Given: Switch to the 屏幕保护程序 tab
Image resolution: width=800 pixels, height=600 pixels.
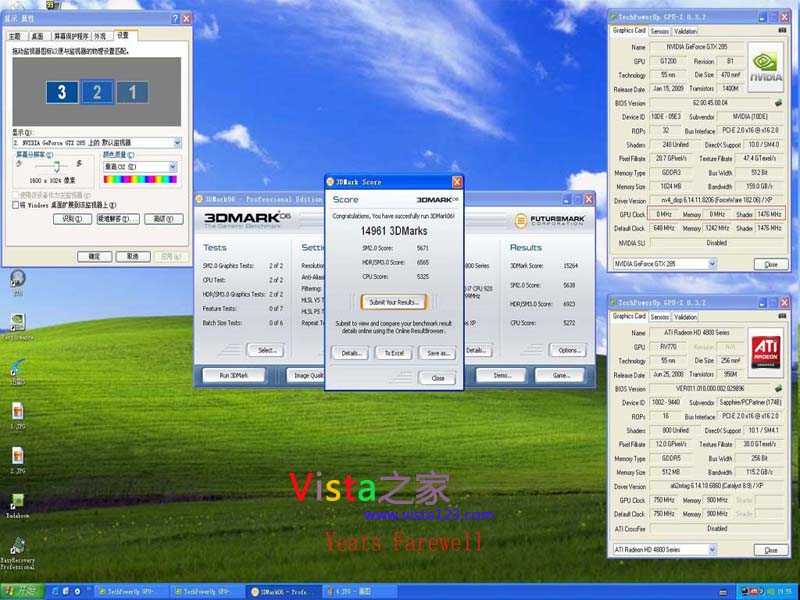Looking at the screenshot, I should 71,36.
